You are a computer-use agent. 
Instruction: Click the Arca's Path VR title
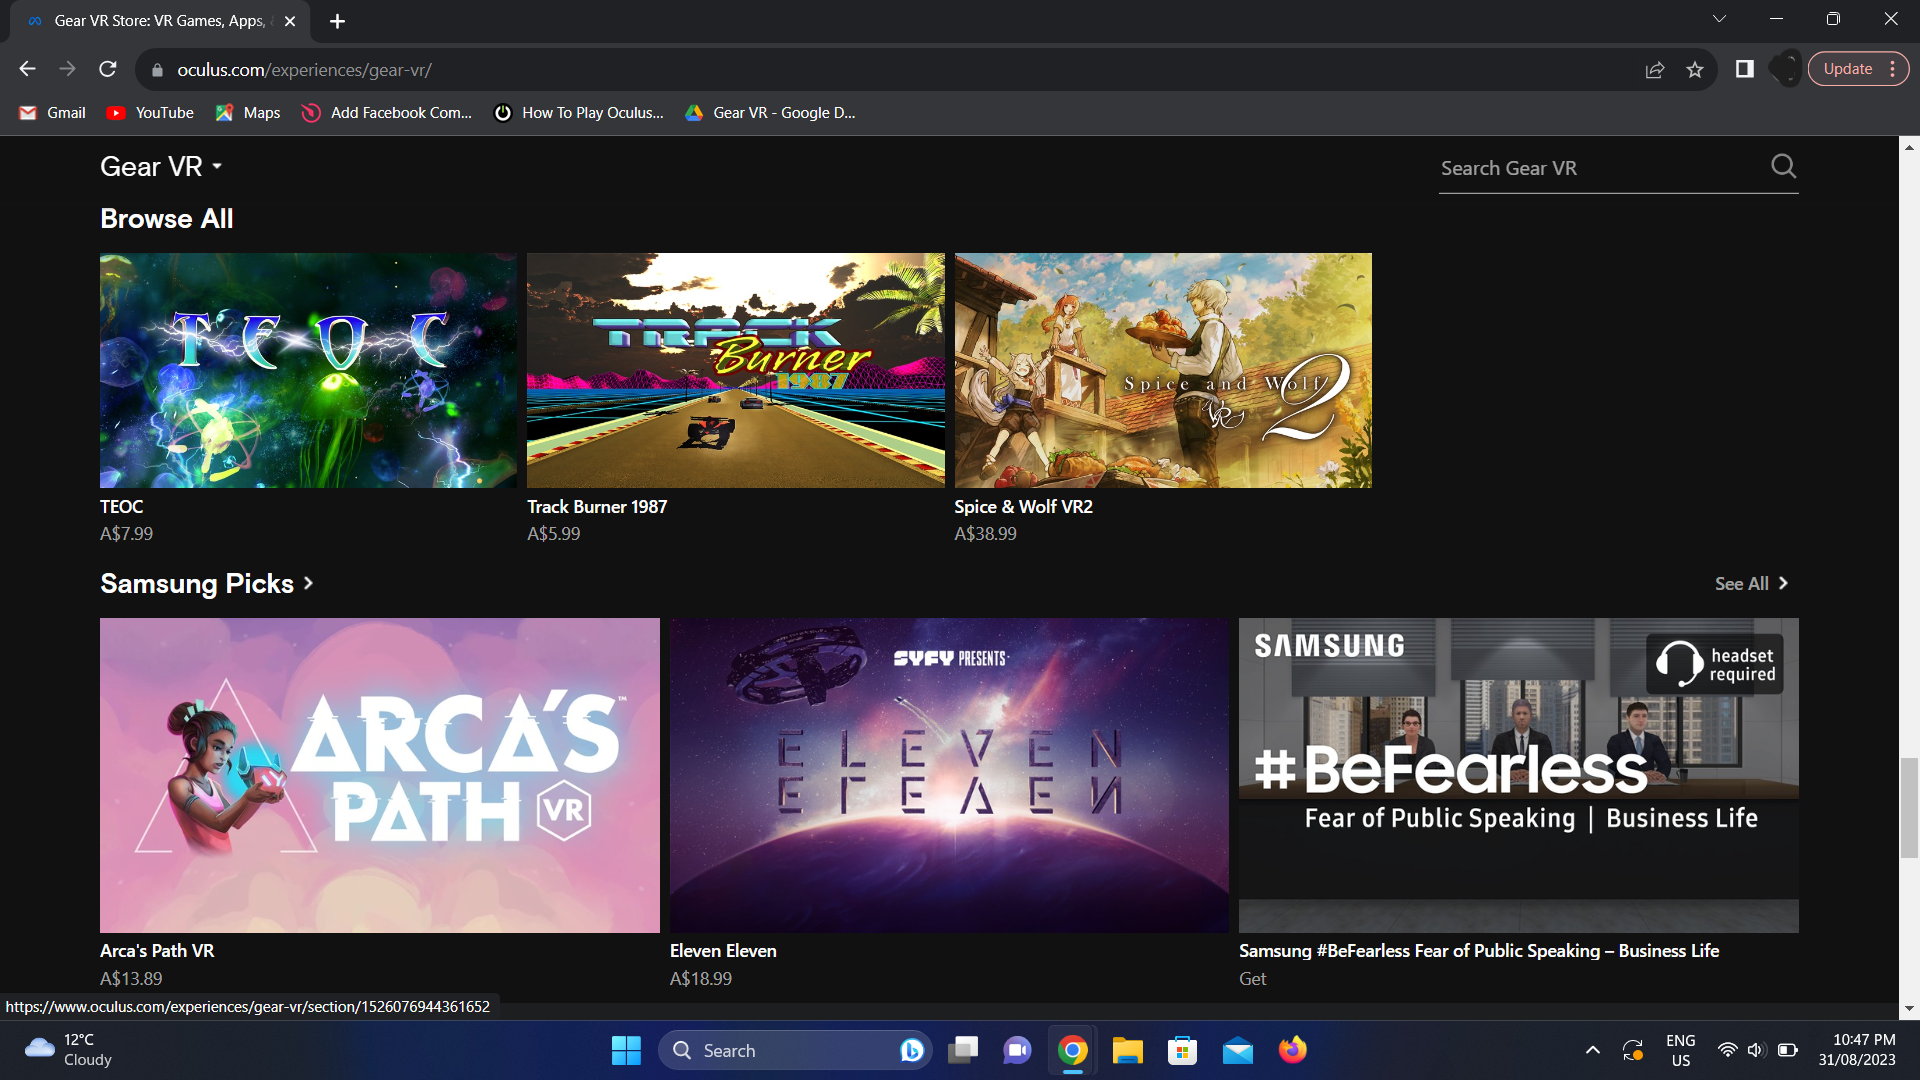(157, 951)
